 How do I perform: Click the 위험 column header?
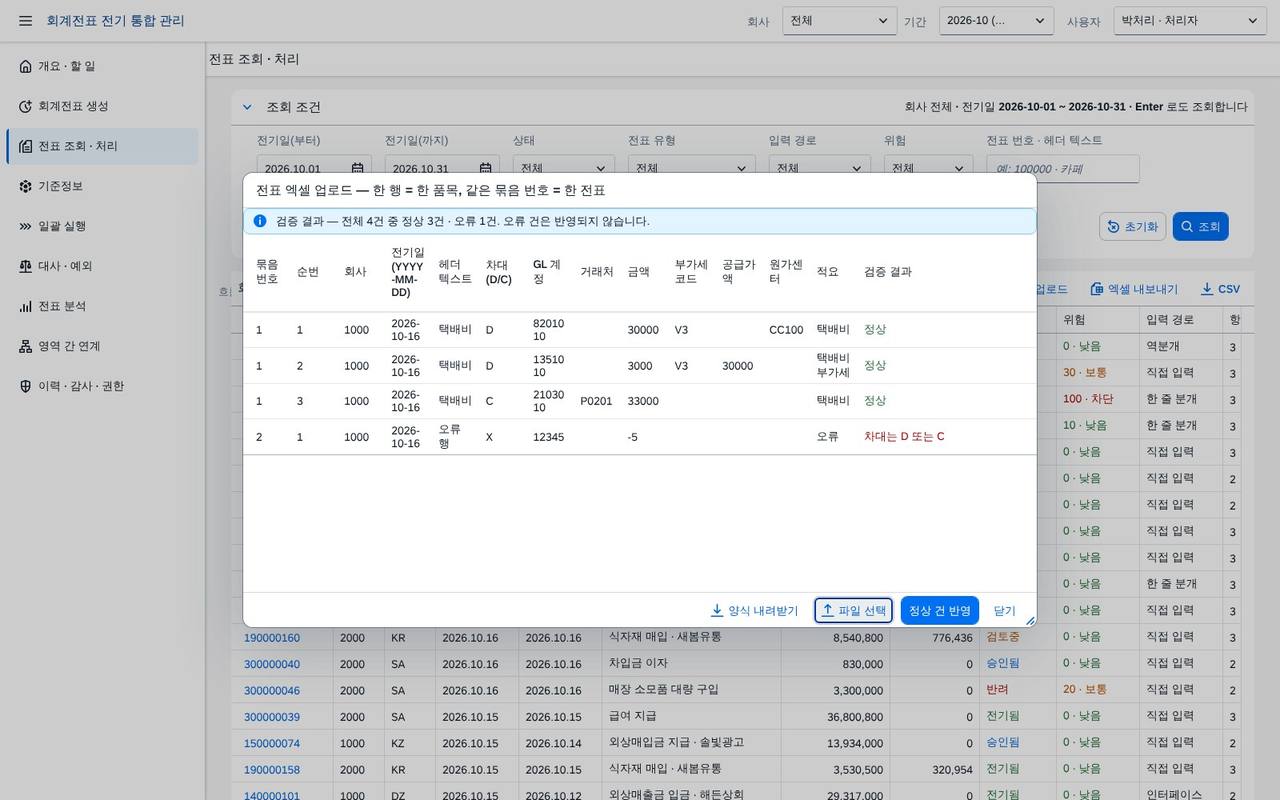(1097, 319)
